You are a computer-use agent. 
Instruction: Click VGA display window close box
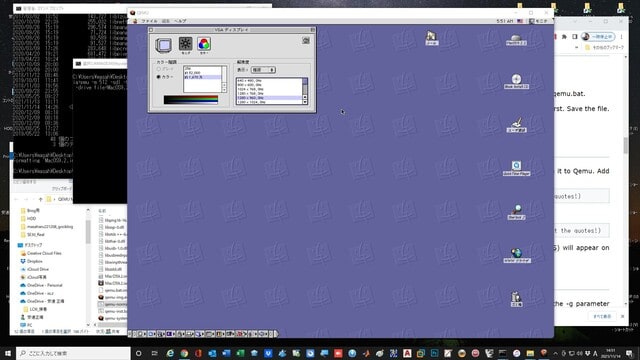151,30
